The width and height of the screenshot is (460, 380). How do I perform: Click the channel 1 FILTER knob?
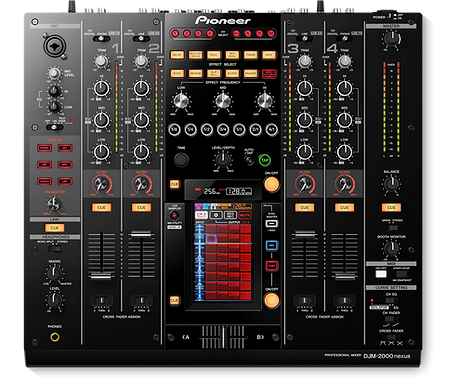pos(101,184)
